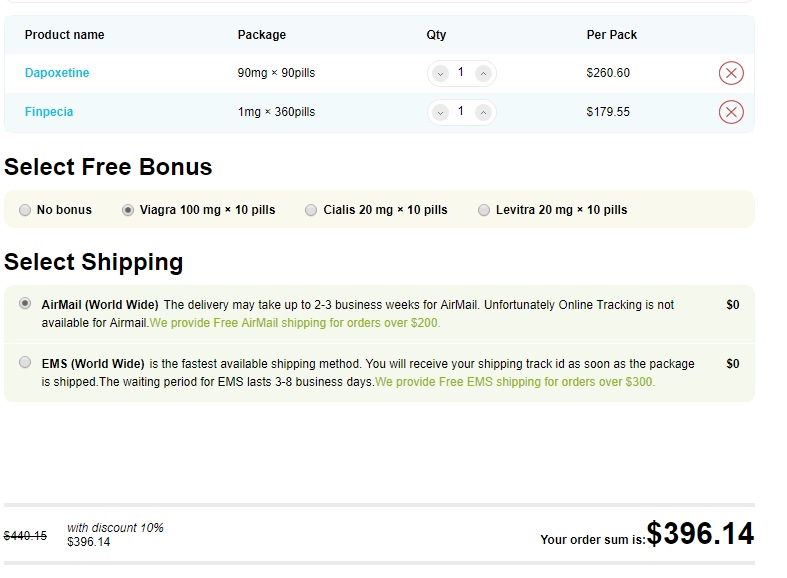
Task: Click the Levitra 20 mg bonus label
Action: click(x=562, y=210)
